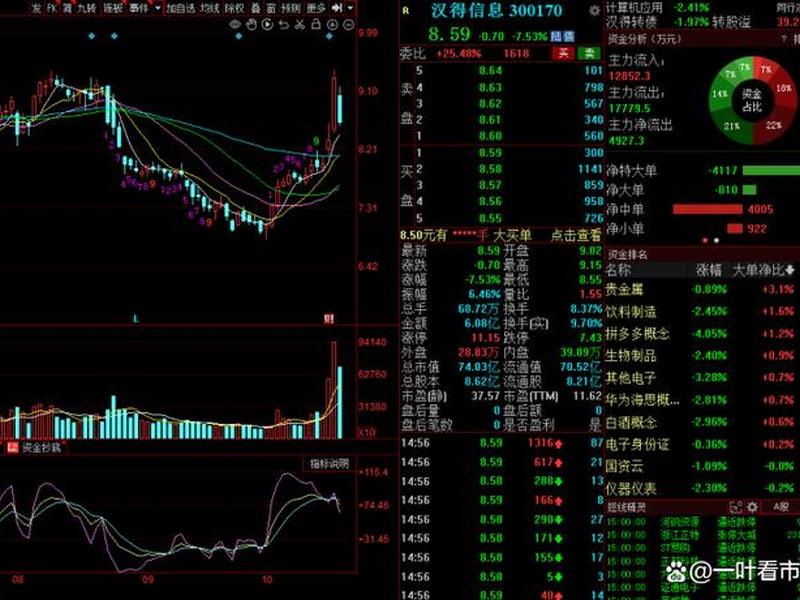Toggle the lock icon above chart
This screenshot has width=800, height=600.
coord(316,24)
